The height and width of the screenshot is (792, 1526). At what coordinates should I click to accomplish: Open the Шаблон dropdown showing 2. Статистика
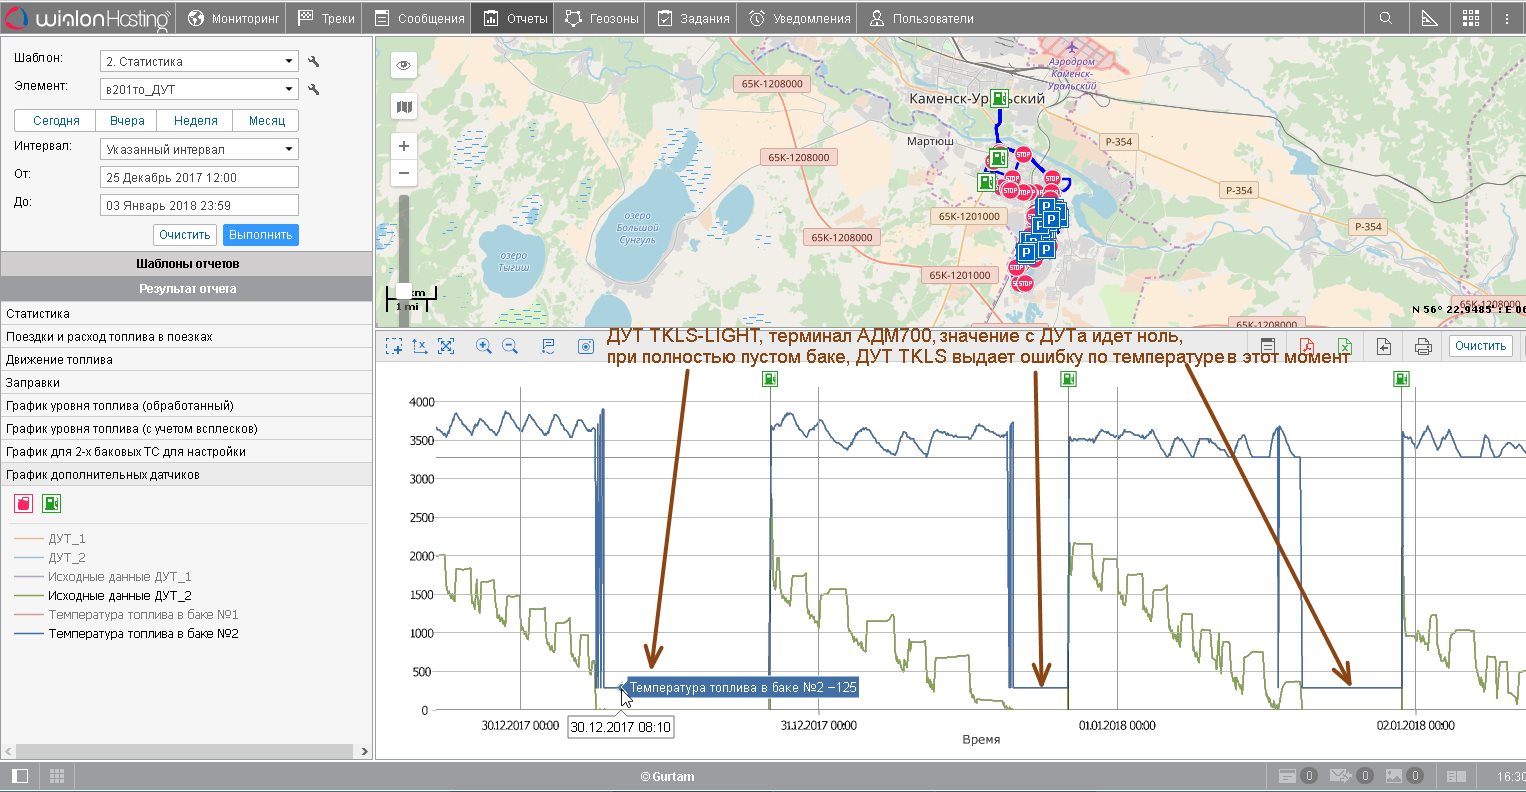point(200,62)
